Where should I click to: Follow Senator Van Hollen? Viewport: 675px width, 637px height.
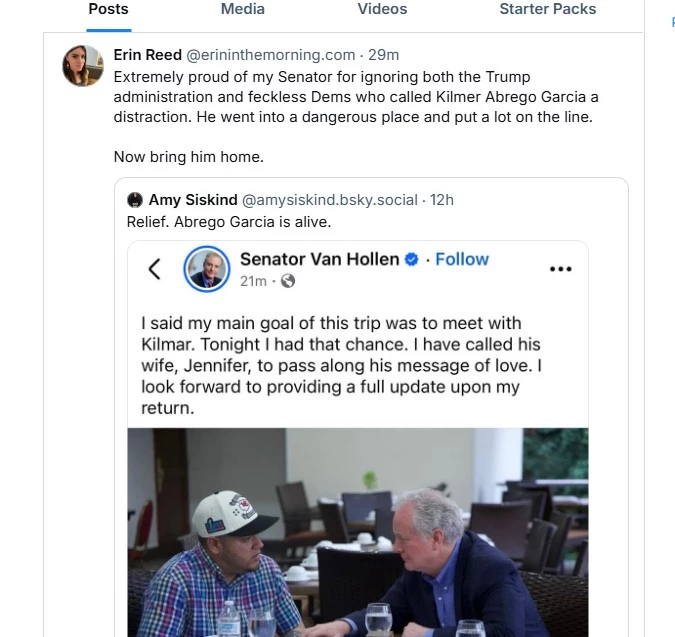(x=462, y=259)
